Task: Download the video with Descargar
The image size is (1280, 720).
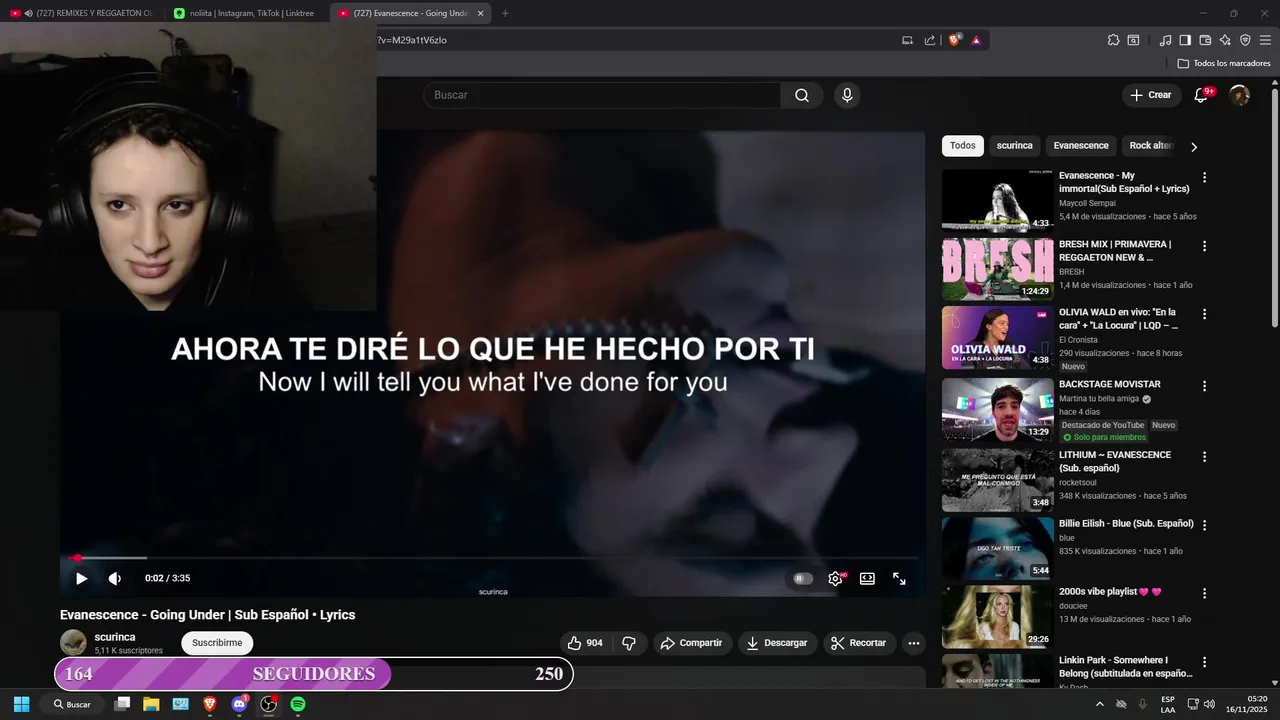Action: (x=777, y=643)
